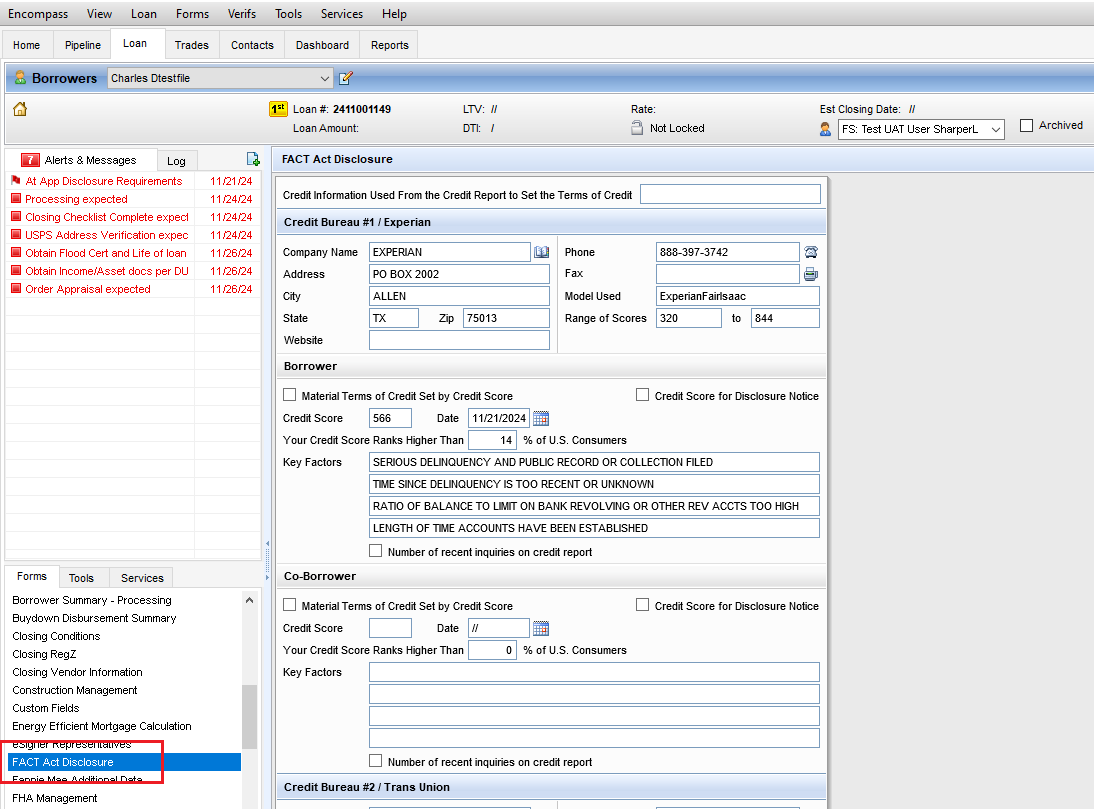This screenshot has height=809, width=1094.
Task: Open the Help menu
Action: pos(394,14)
